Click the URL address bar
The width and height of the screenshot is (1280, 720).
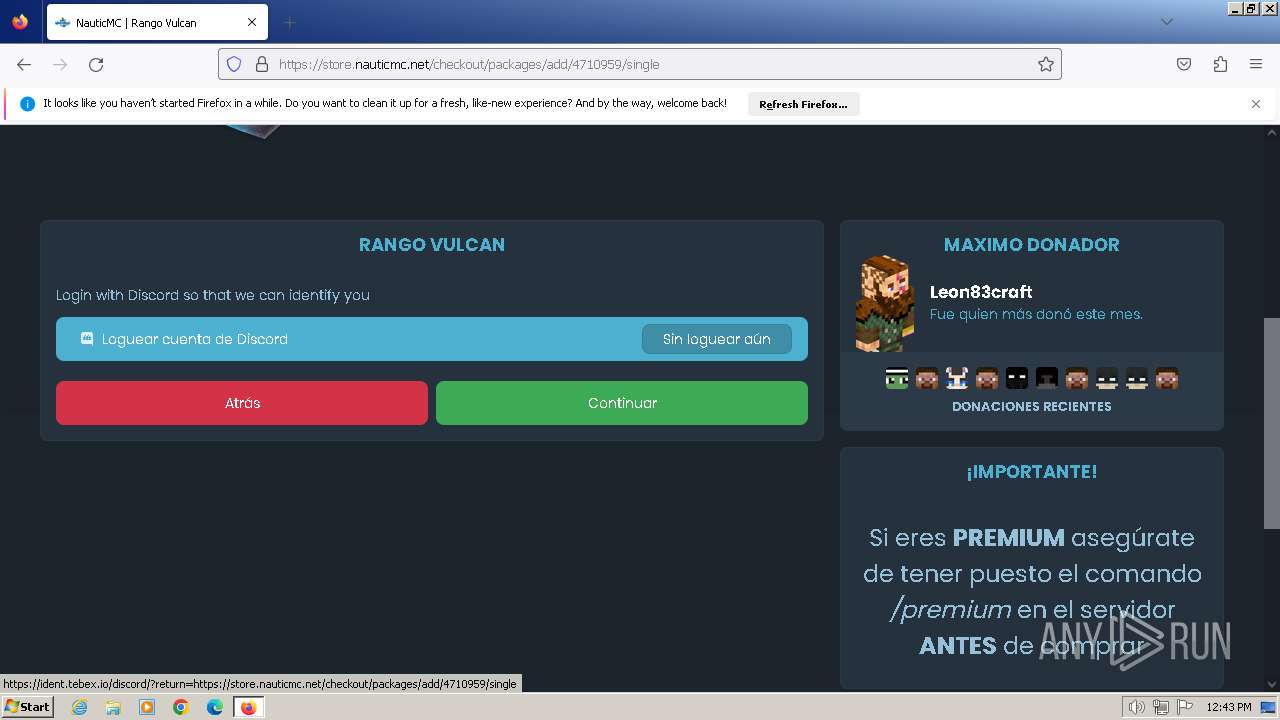point(640,64)
